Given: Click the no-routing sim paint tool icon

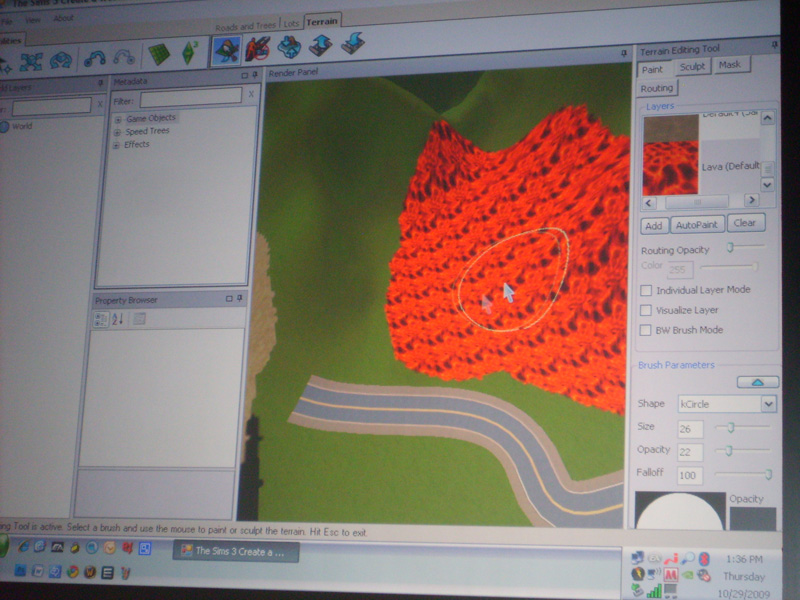Looking at the screenshot, I should 258,49.
